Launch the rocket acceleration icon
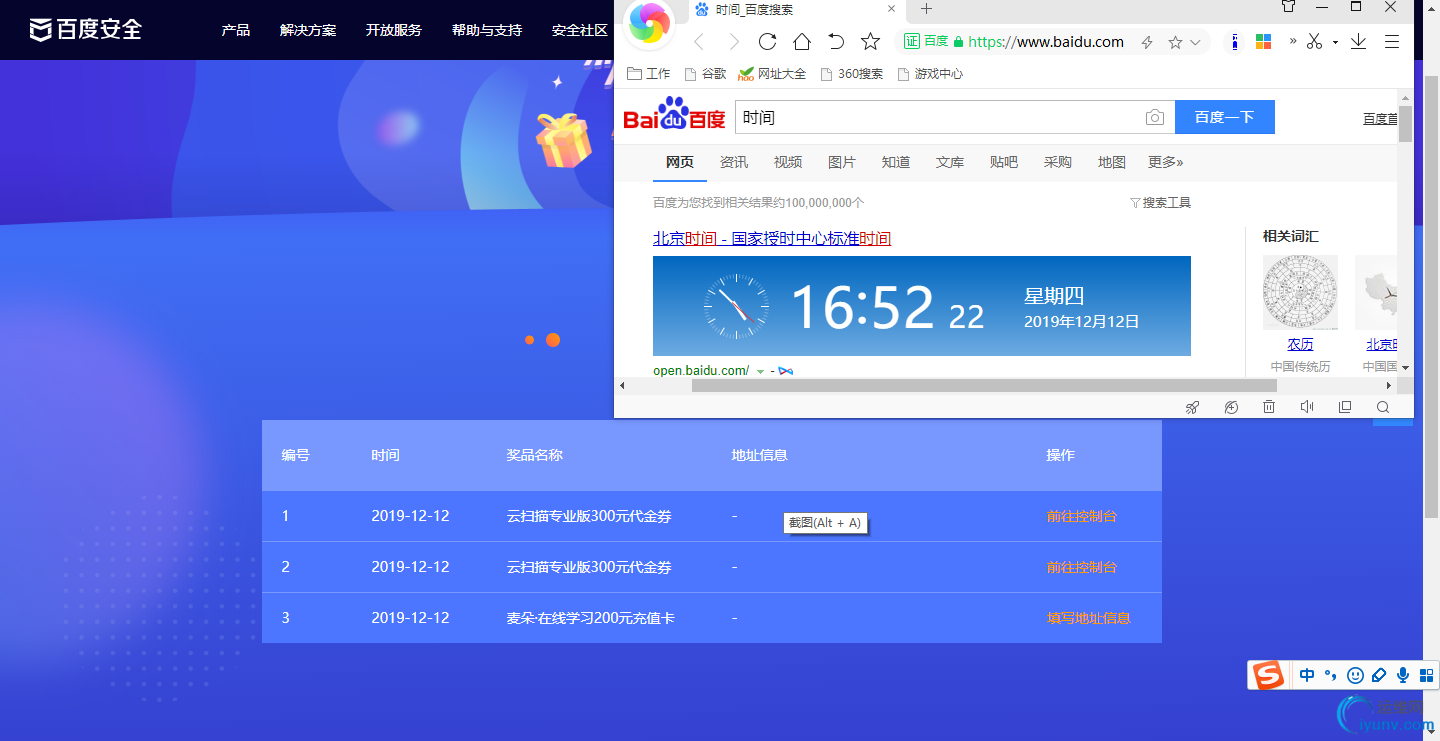Screen dimensions: 1440x741 pos(1192,407)
